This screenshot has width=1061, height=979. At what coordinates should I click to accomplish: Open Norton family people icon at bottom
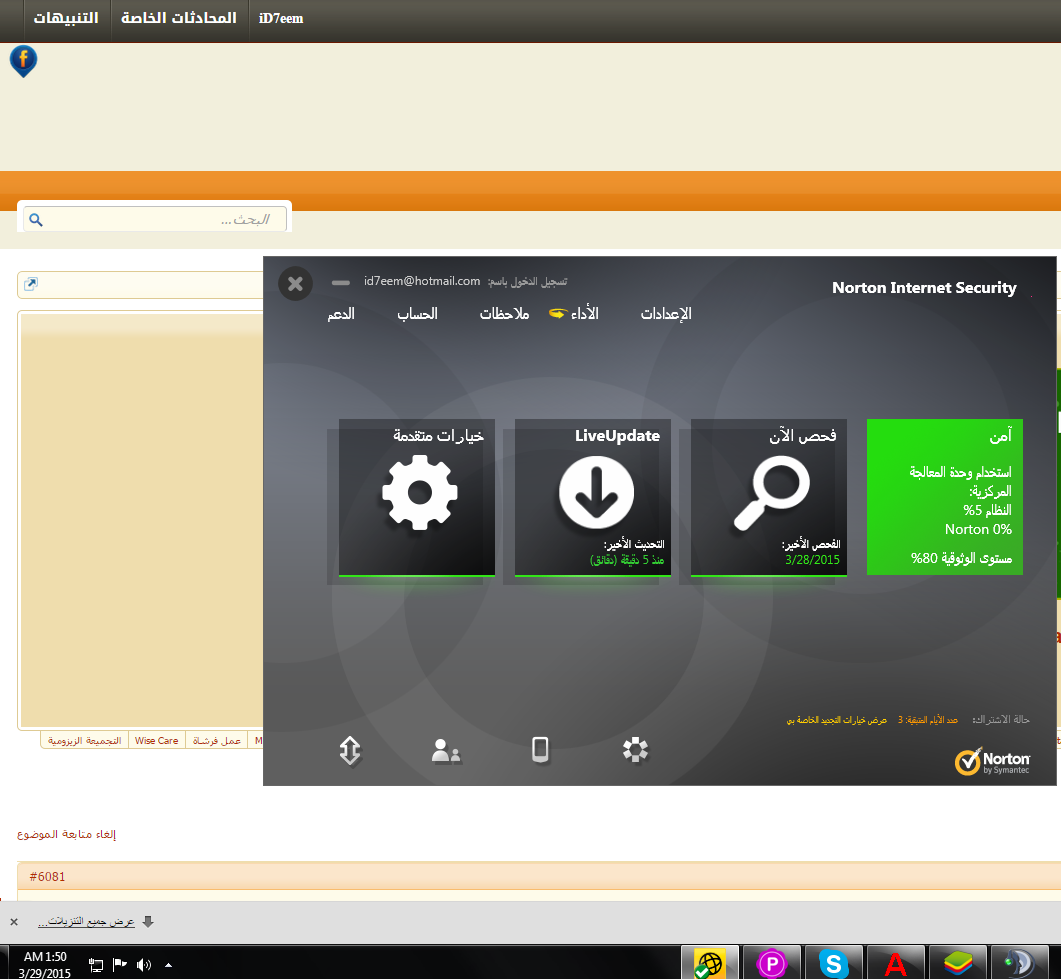(x=446, y=750)
